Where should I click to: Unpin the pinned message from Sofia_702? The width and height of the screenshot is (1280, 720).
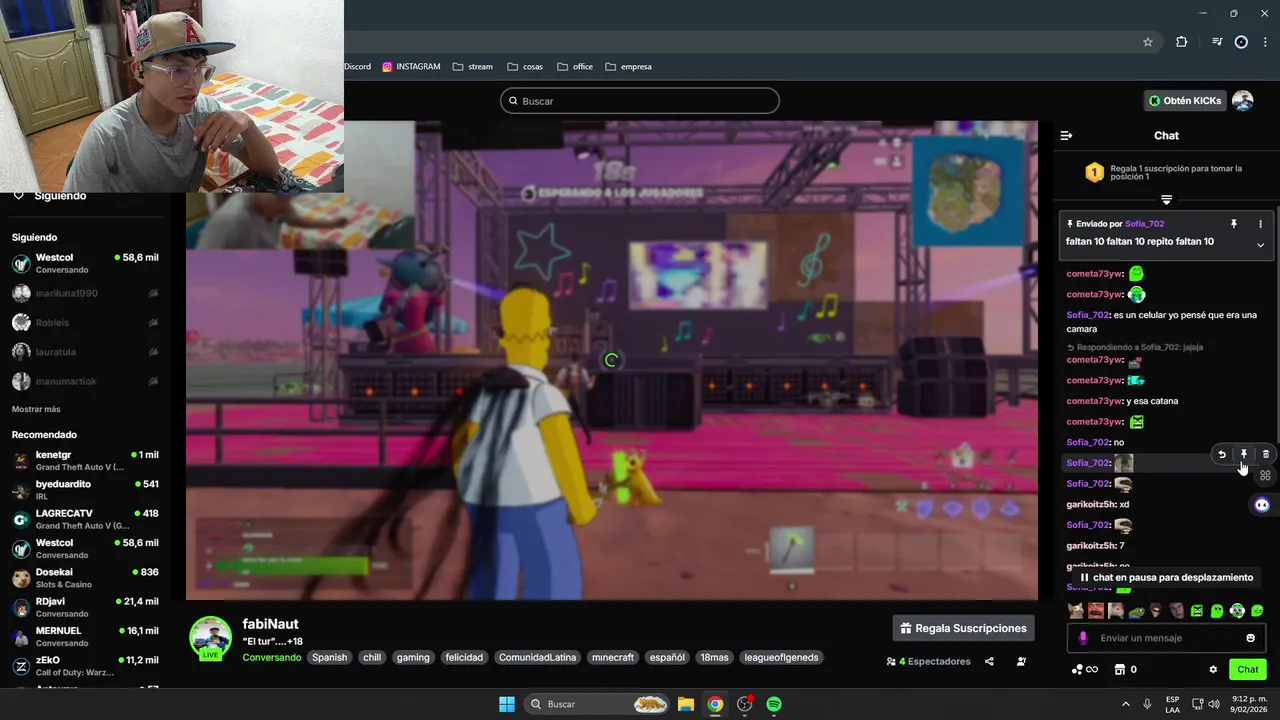1234,224
